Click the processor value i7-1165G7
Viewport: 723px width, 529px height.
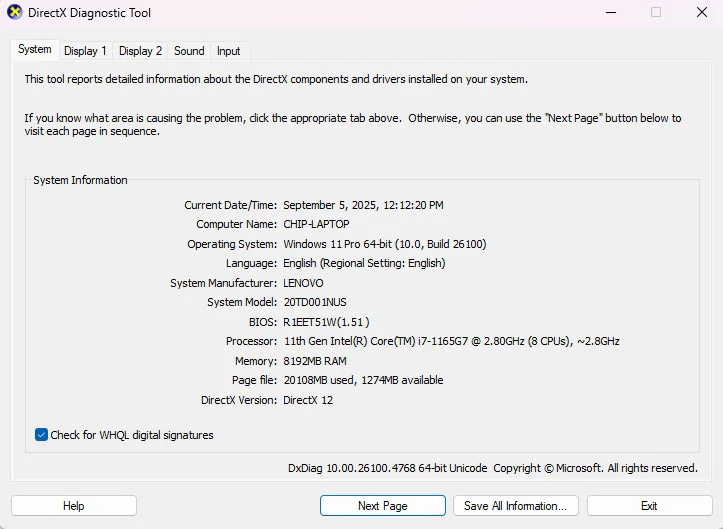(x=451, y=341)
